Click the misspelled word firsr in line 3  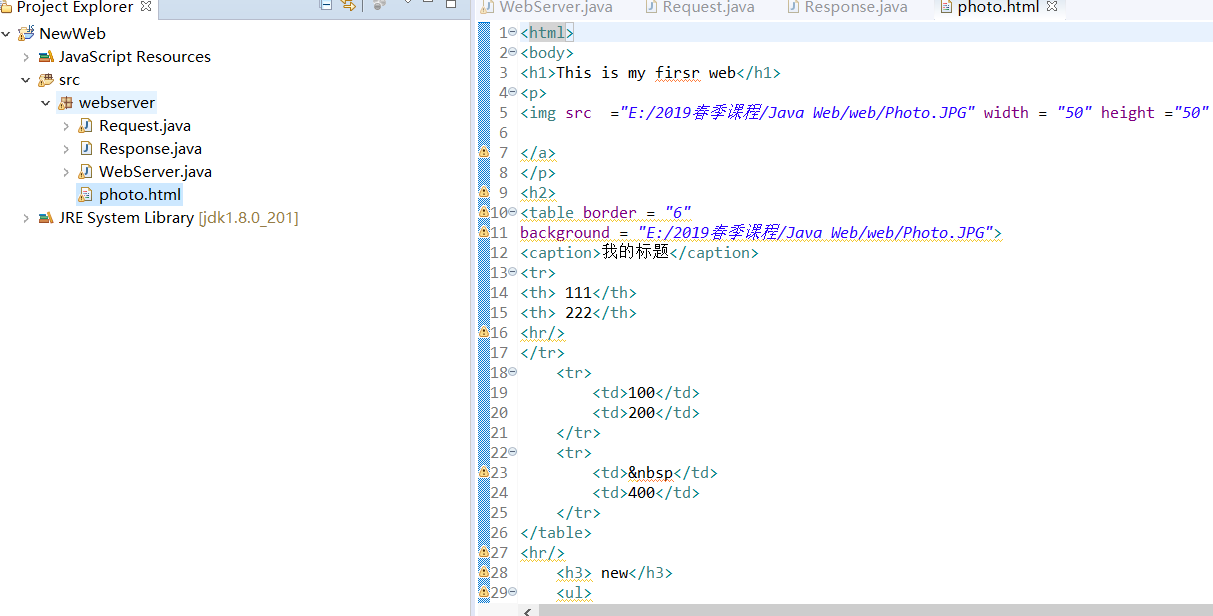[678, 72]
